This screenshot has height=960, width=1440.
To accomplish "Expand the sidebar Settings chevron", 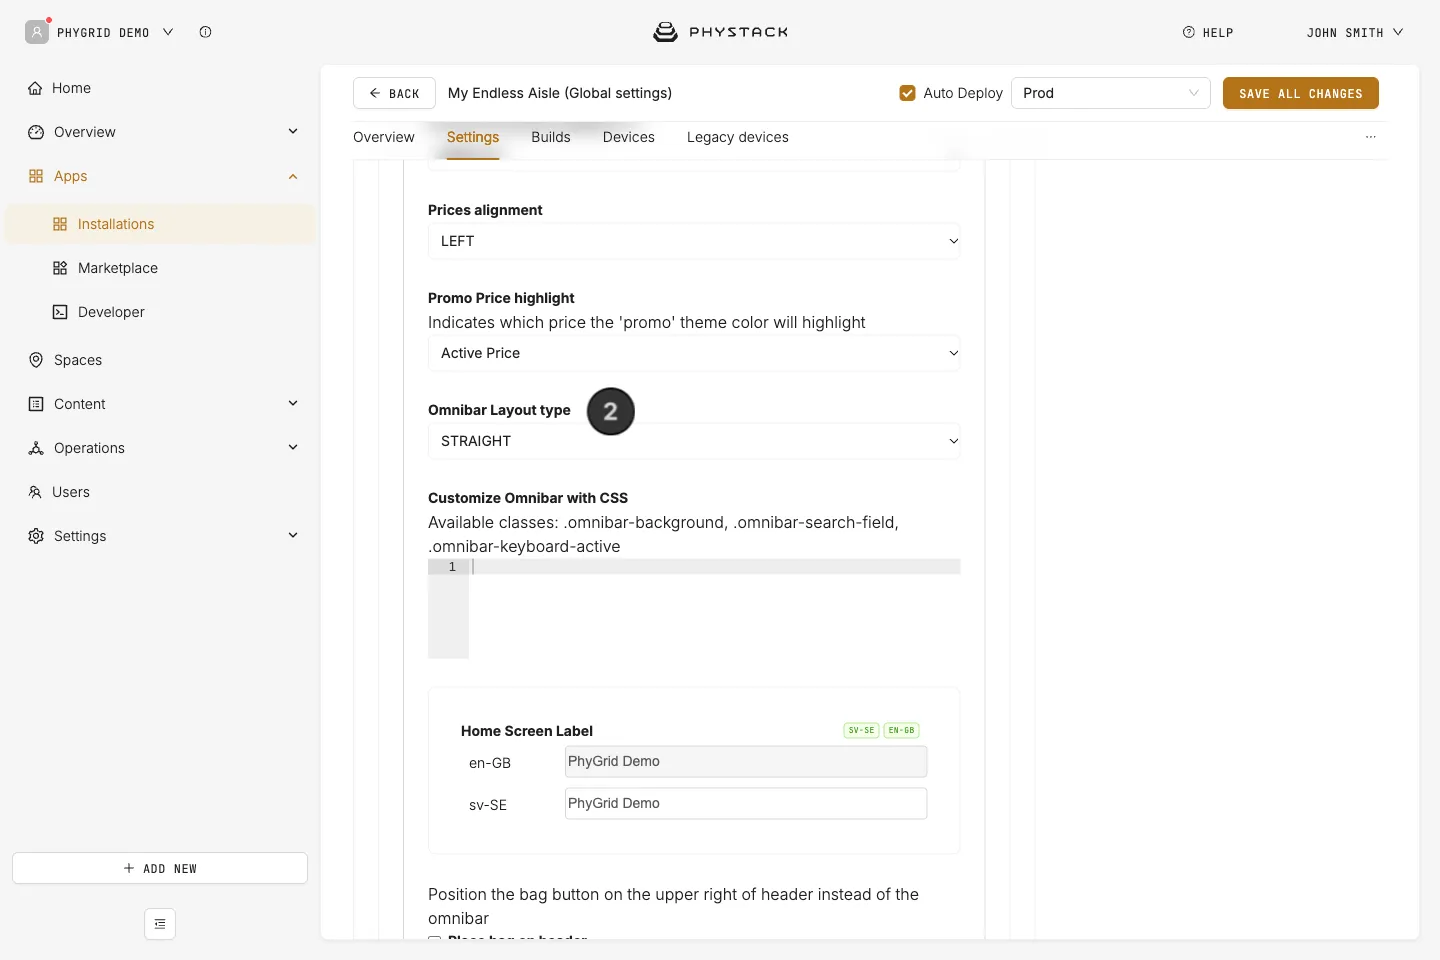I will coord(293,535).
